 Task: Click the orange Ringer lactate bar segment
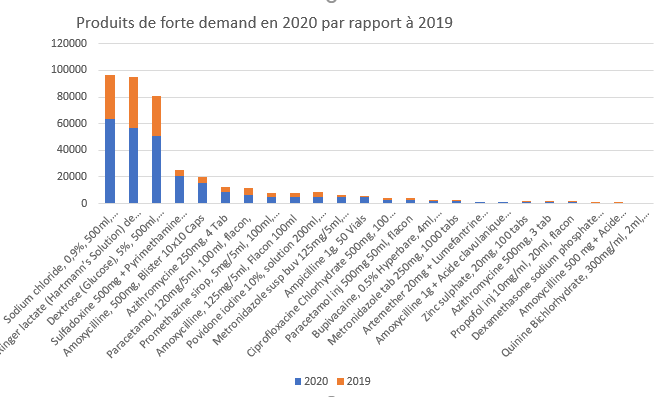point(133,103)
